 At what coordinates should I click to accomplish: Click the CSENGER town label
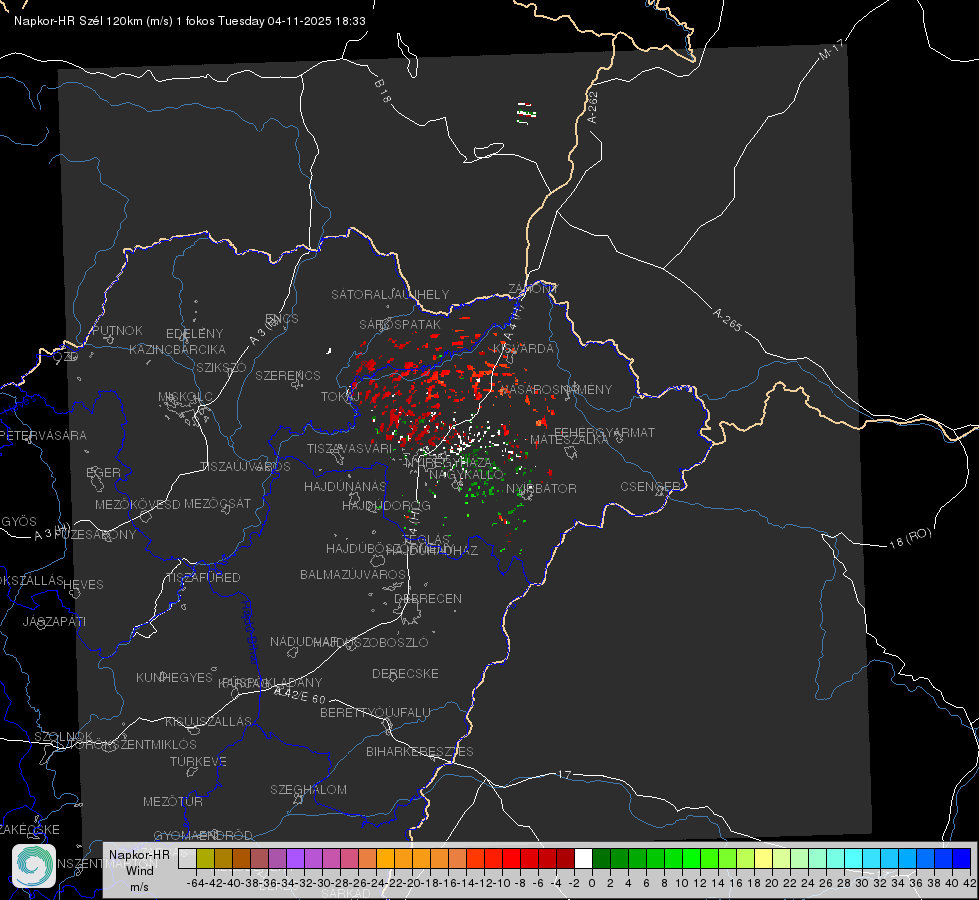(x=650, y=487)
